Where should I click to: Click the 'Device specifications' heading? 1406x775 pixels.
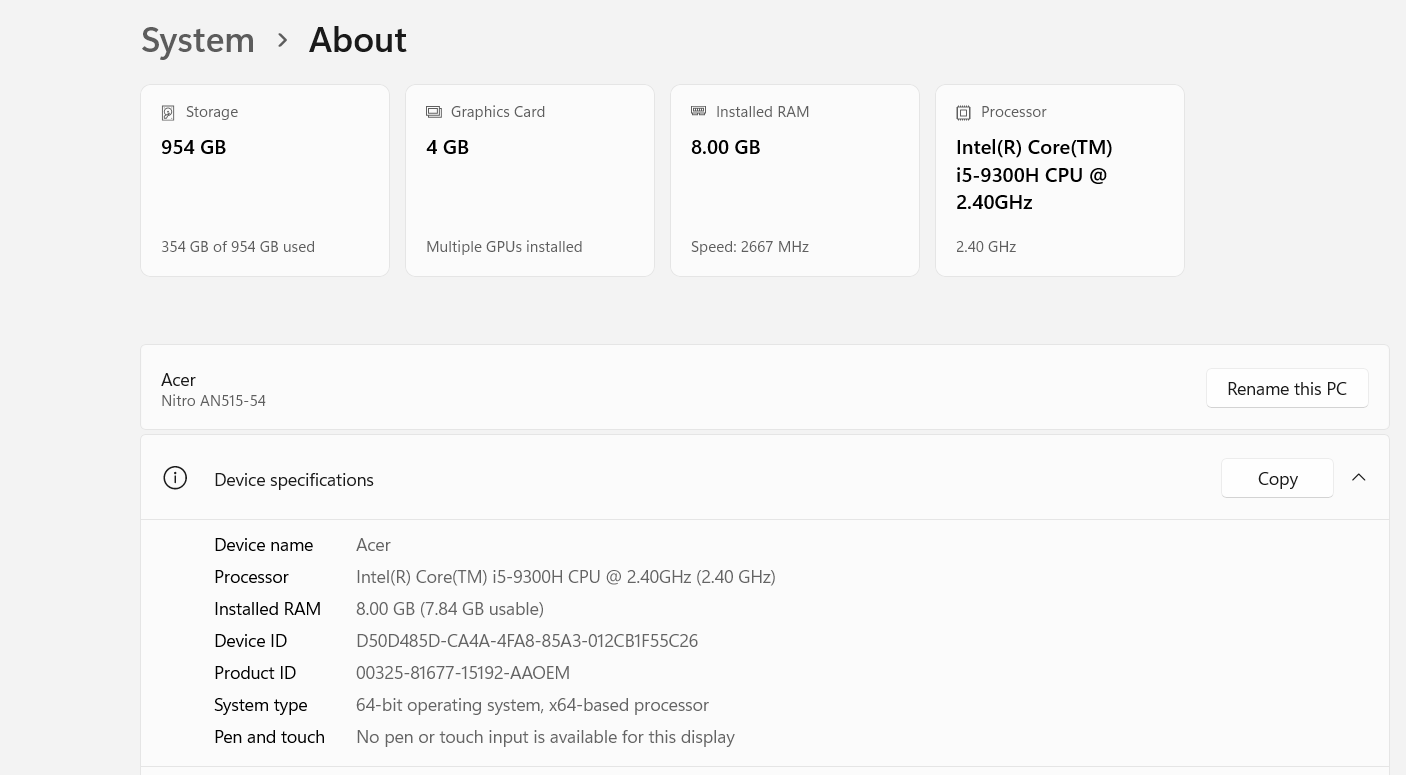(294, 480)
